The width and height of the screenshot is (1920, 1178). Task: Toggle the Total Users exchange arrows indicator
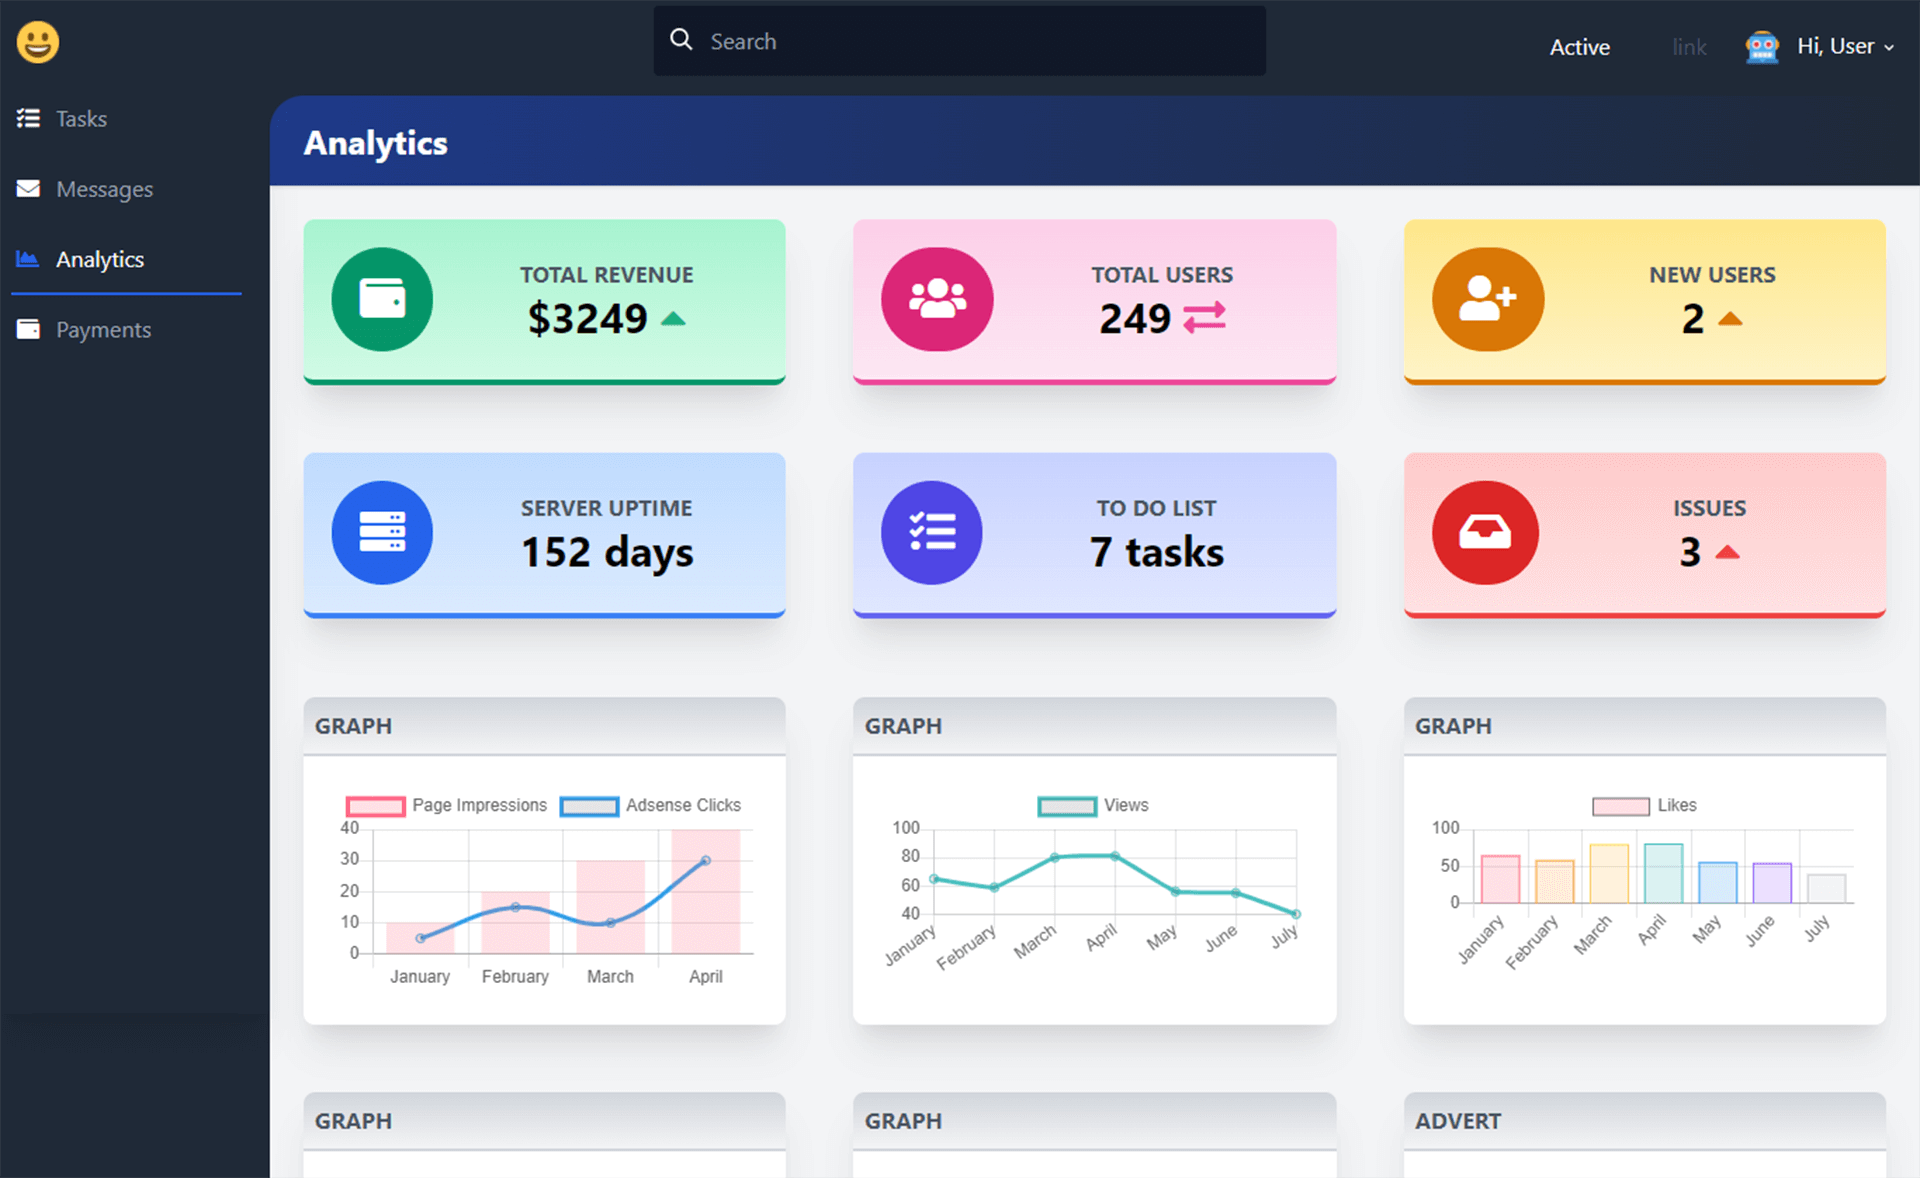click(1205, 317)
